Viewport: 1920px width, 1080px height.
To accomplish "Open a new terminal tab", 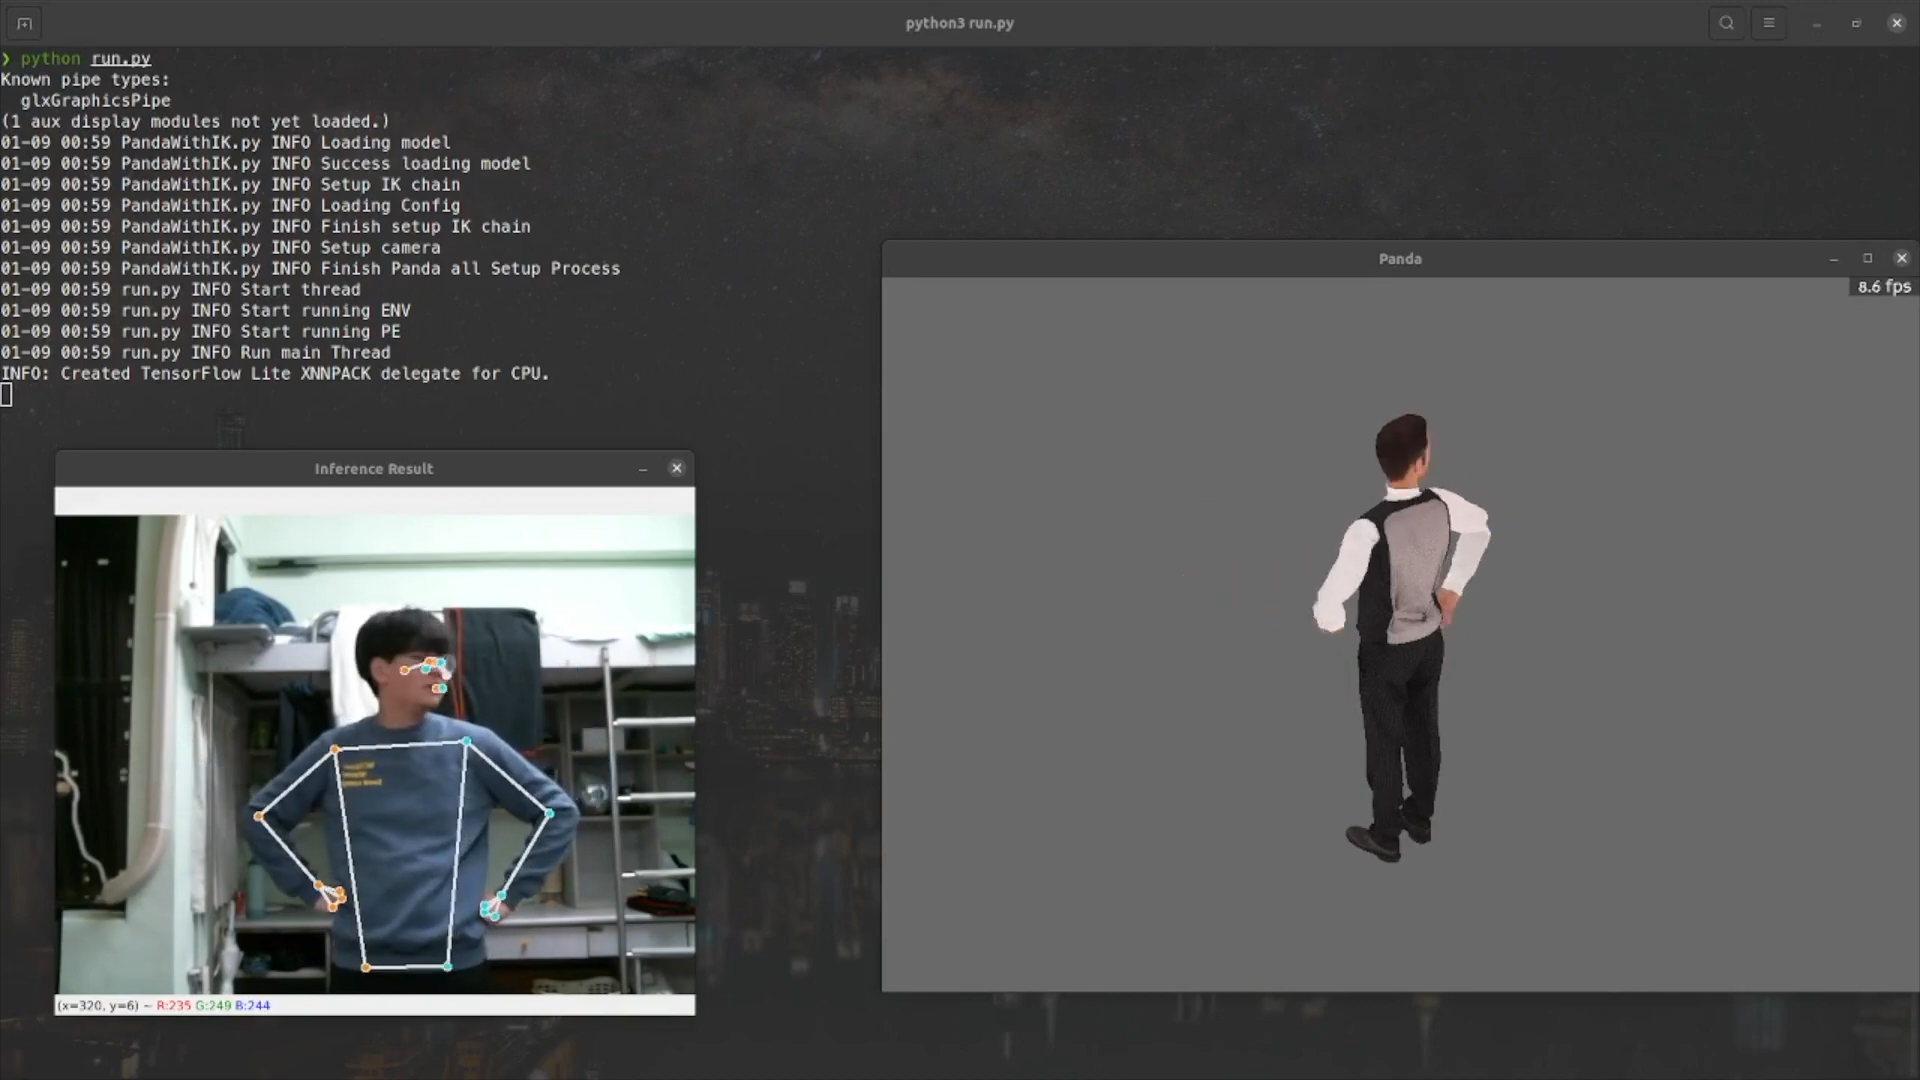I will tap(24, 23).
